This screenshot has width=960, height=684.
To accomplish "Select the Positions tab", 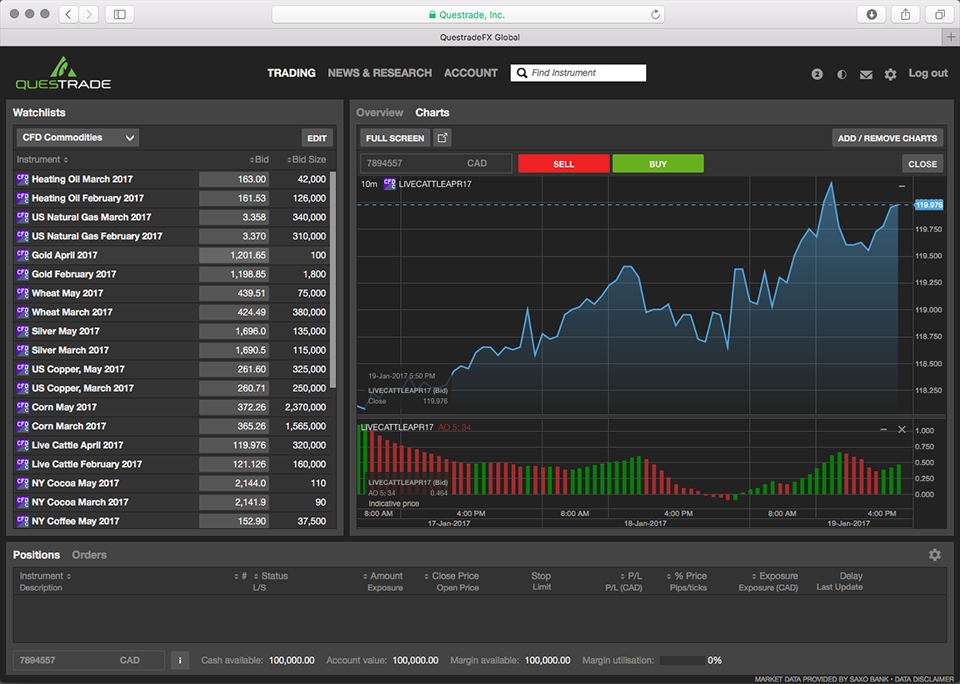I will 36,555.
